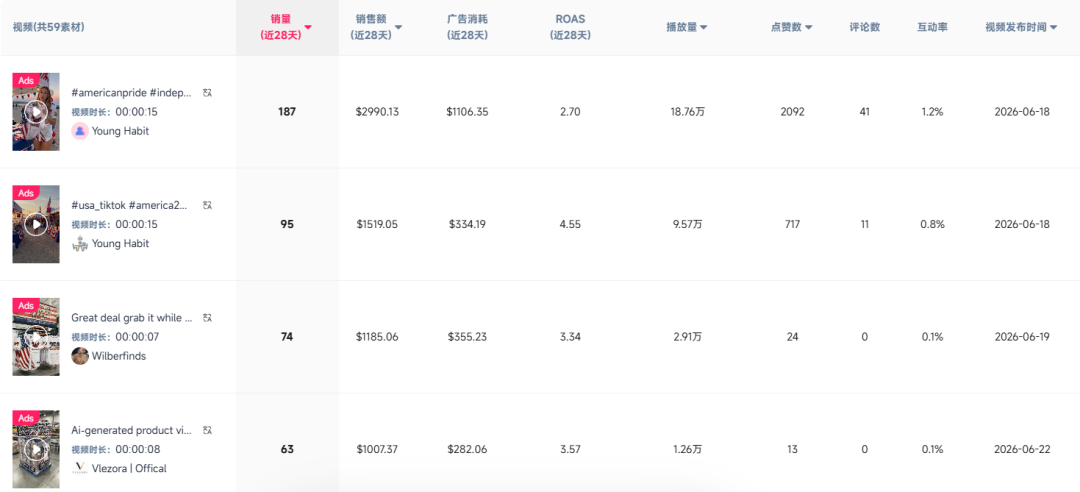This screenshot has width=1080, height=492.
Task: Open the Great deal grab it while video
Action: [x=132, y=318]
